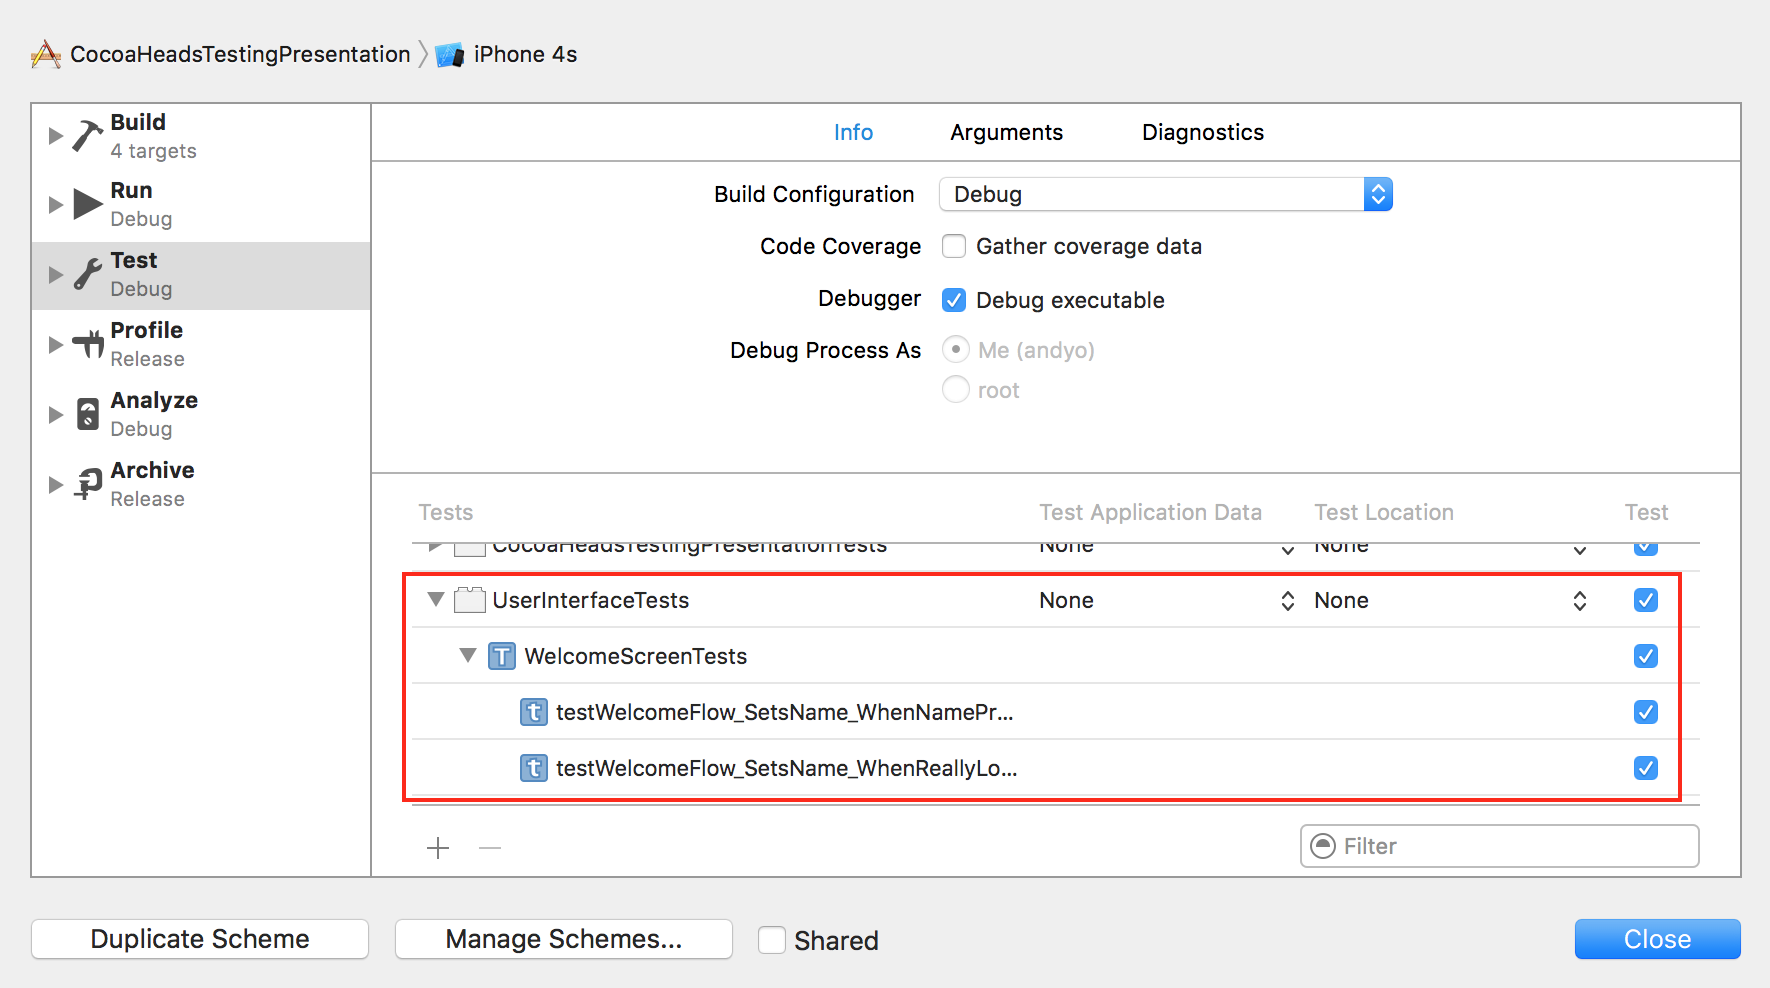1770x988 pixels.
Task: Toggle the Shared scheme checkbox
Action: (771, 940)
